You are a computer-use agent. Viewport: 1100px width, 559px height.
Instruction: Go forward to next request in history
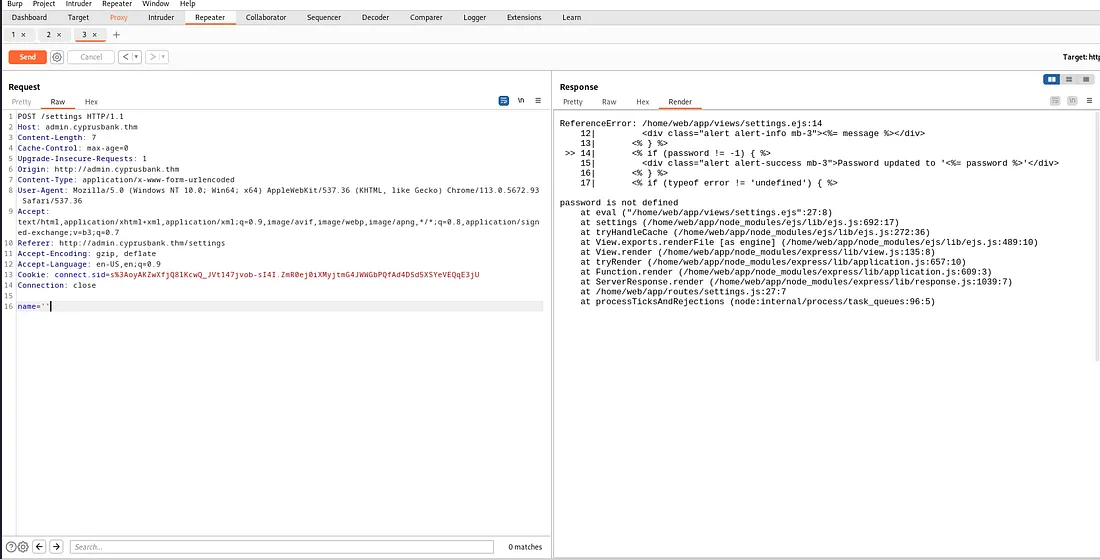(152, 57)
